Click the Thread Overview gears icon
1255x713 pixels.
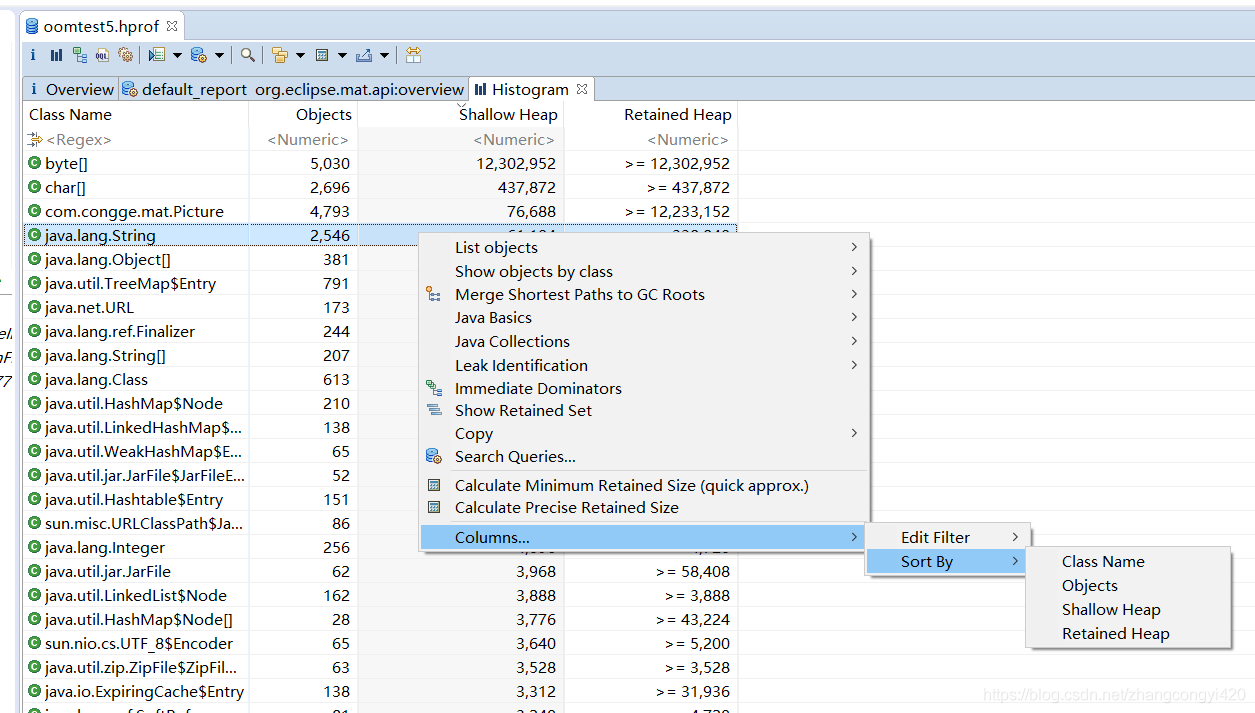(x=126, y=55)
